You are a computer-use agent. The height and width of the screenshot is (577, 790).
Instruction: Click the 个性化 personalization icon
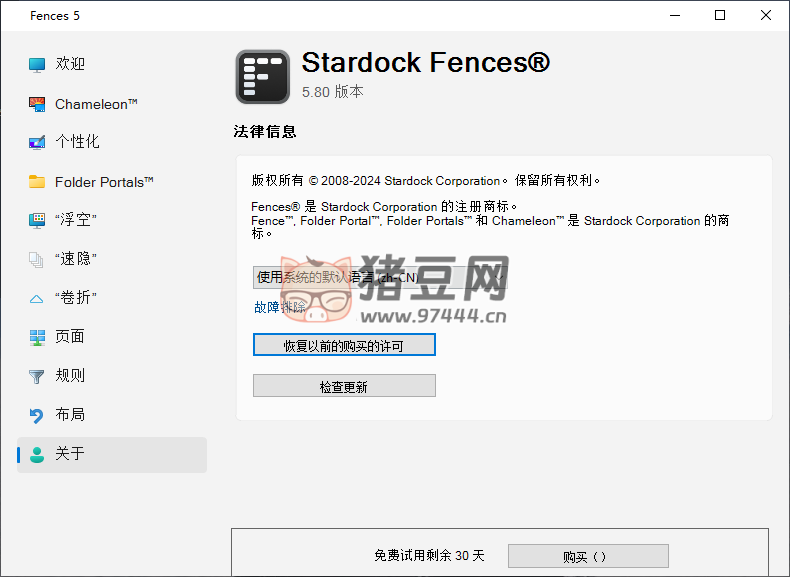37,142
